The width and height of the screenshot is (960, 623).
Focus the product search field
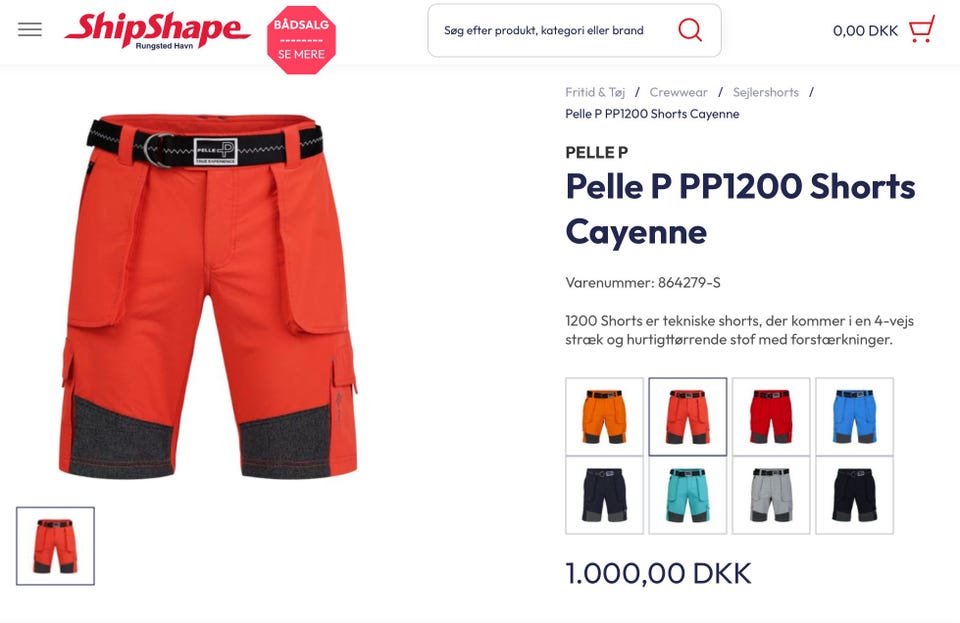point(574,31)
